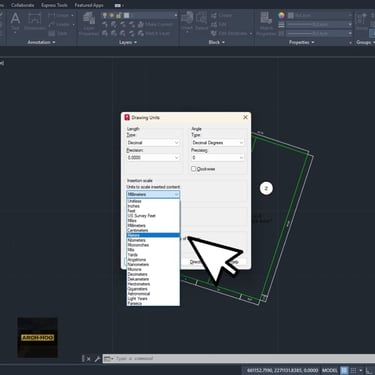The height and width of the screenshot is (375, 375).
Task: Click the Edit Attributes tool
Action: coord(231,33)
